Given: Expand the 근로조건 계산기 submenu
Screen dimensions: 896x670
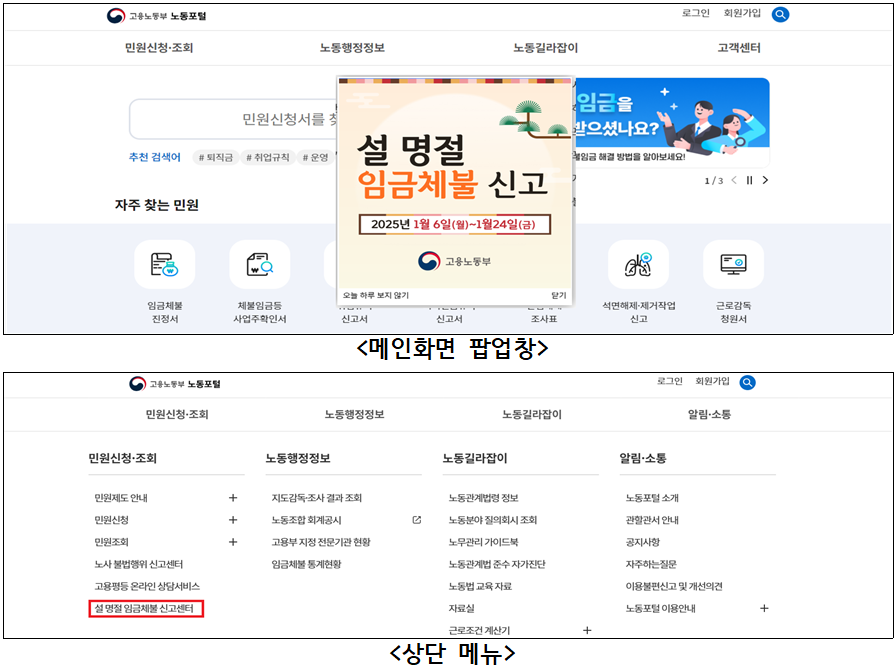Looking at the screenshot, I should tap(587, 630).
